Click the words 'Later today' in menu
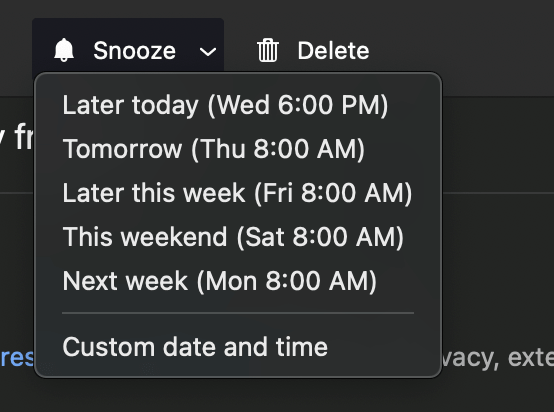Screen dimensions: 554x412 coord(130,106)
